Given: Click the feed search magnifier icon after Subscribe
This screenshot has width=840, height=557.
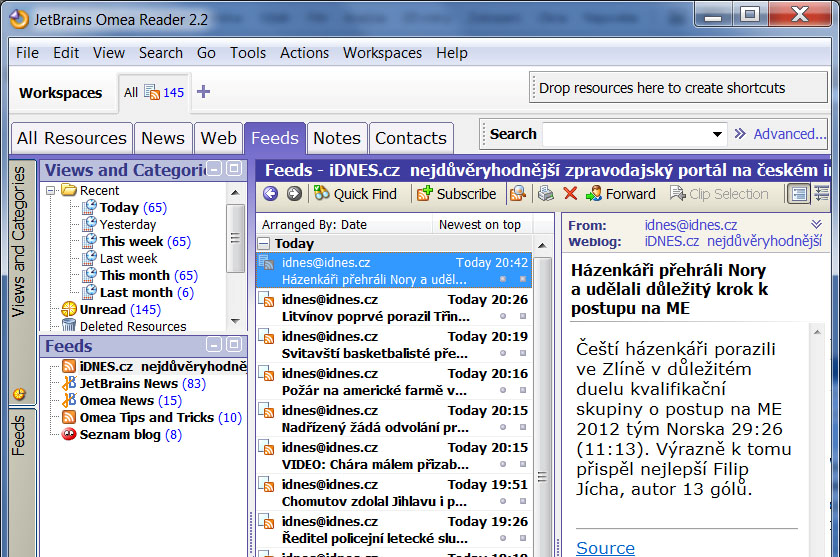Looking at the screenshot, I should 518,193.
